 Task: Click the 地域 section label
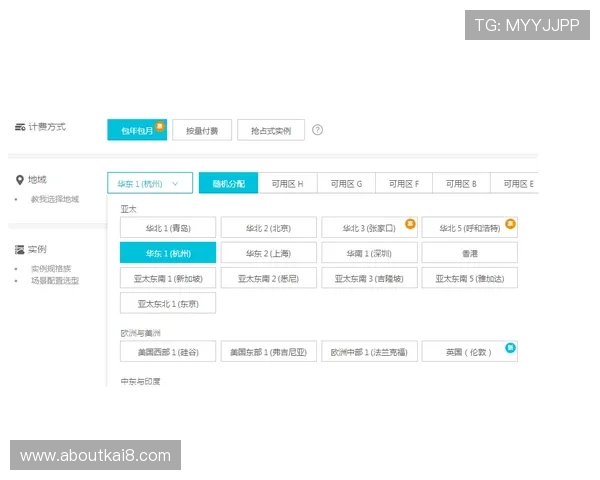[37, 180]
